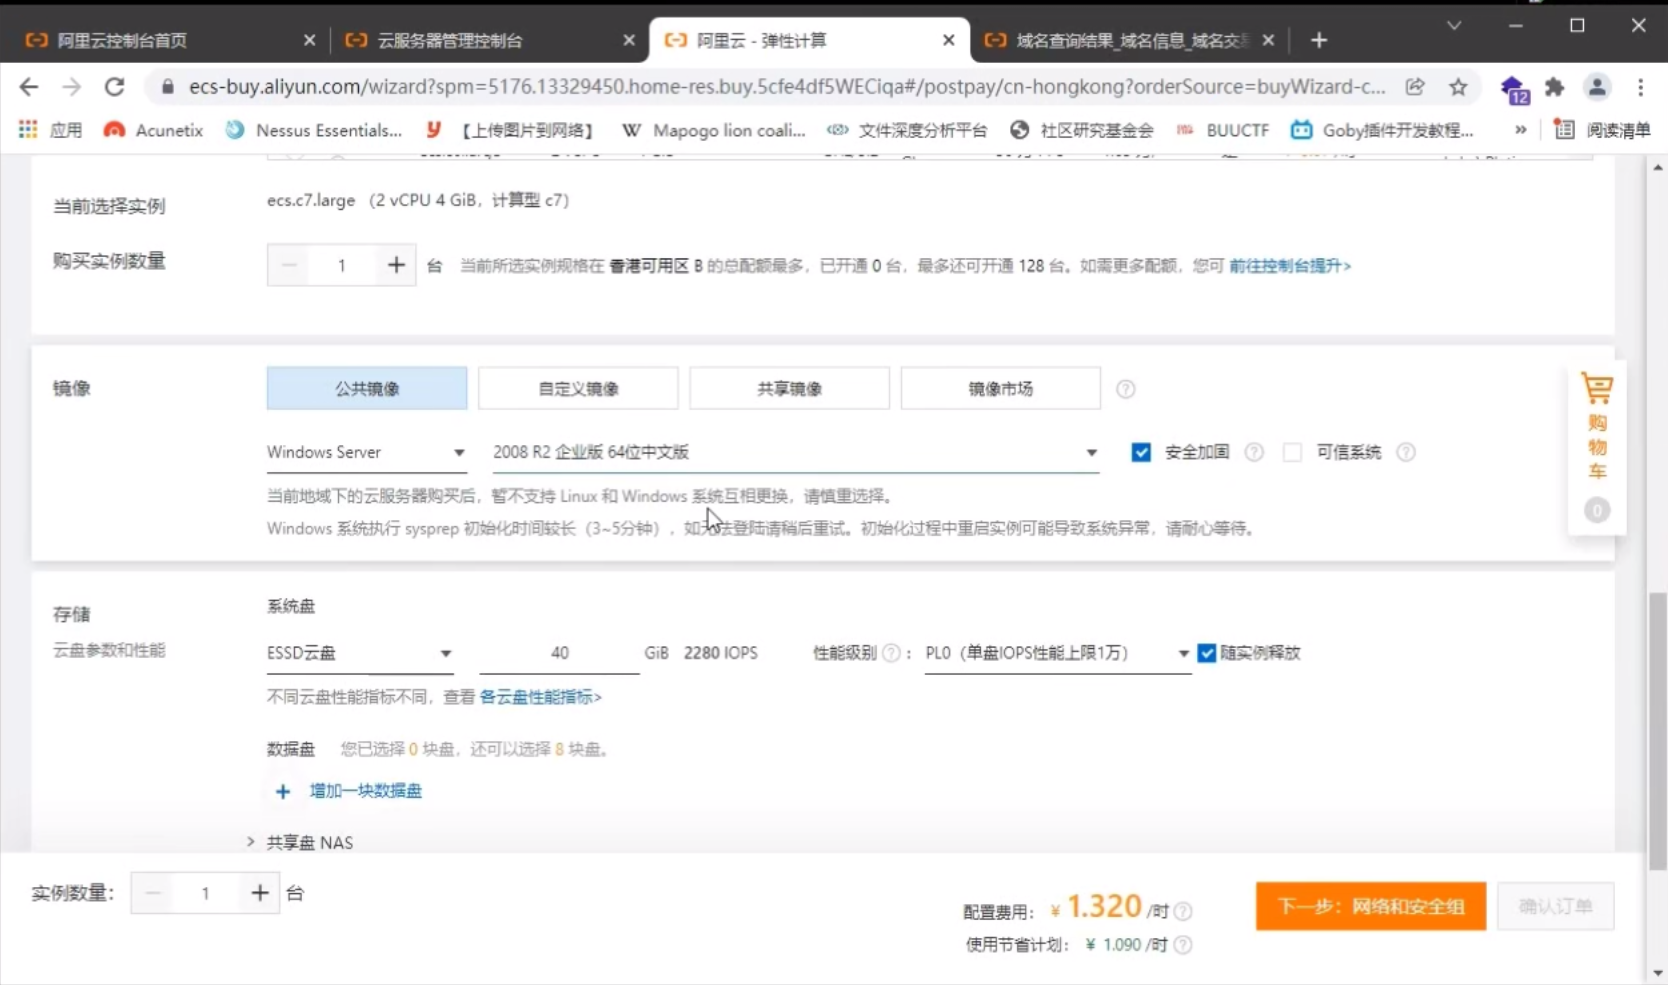
Task: Increase 购买实例数量 with the plus button
Action: coord(396,265)
